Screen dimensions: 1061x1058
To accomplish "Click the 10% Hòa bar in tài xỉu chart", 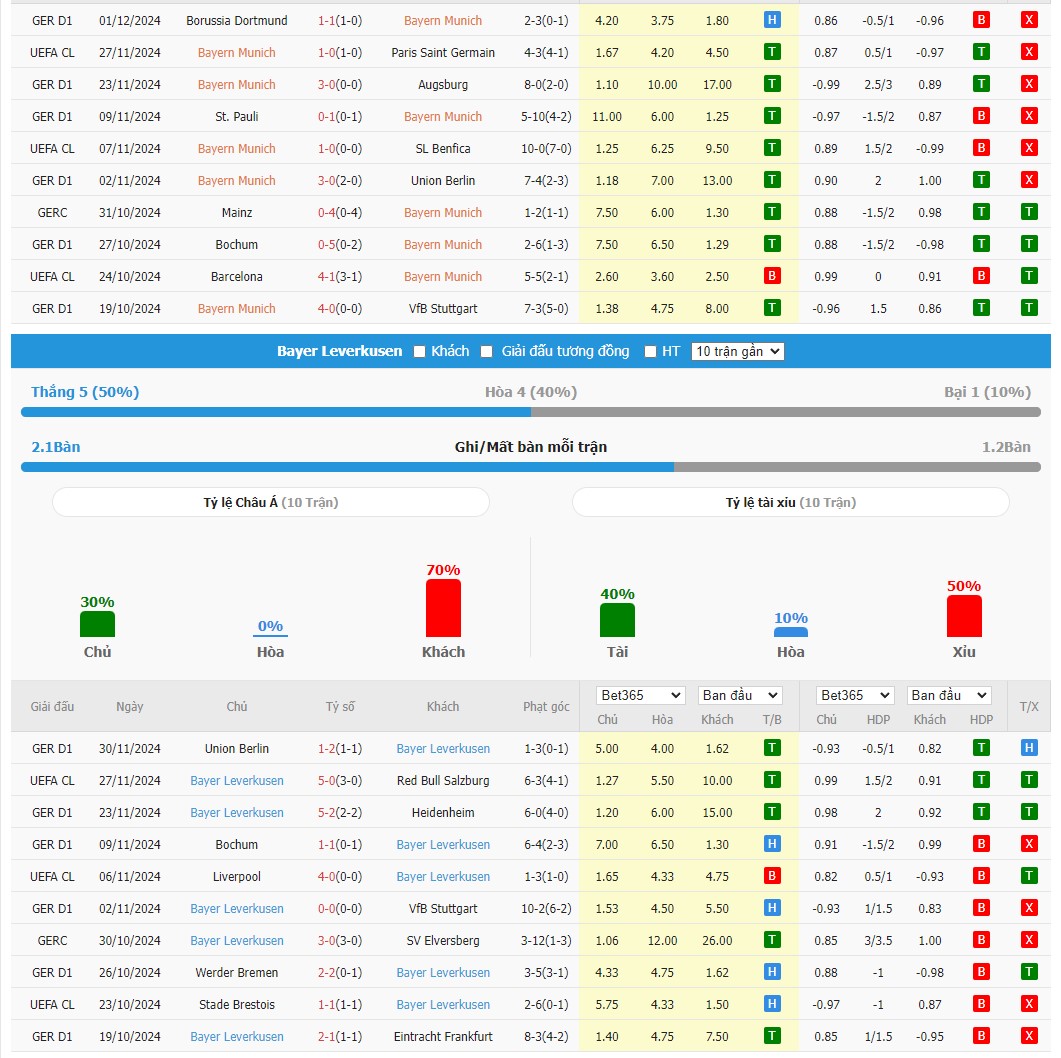I will [x=790, y=632].
